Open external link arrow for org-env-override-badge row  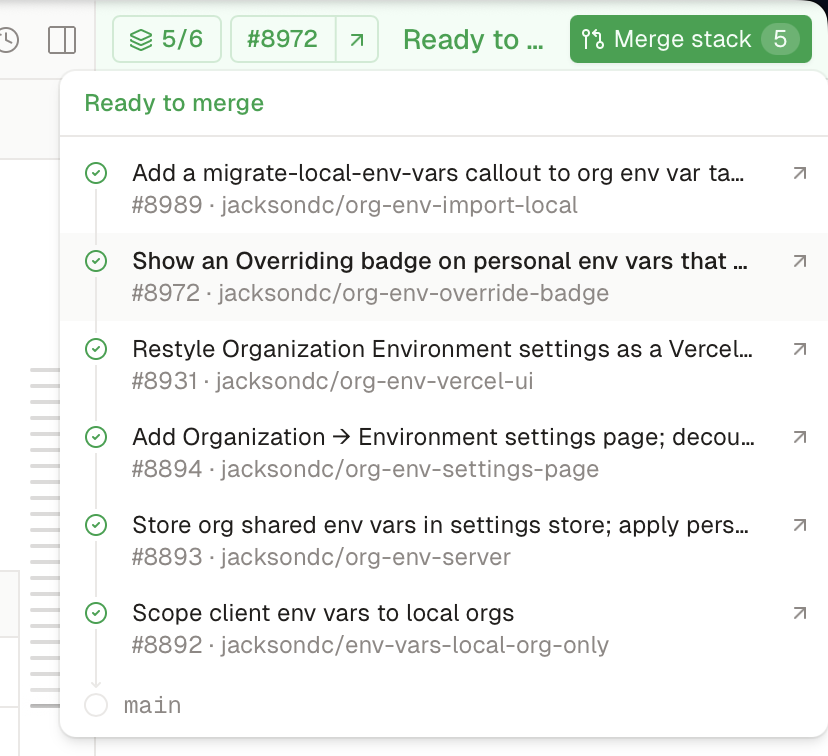pyautogui.click(x=799, y=261)
